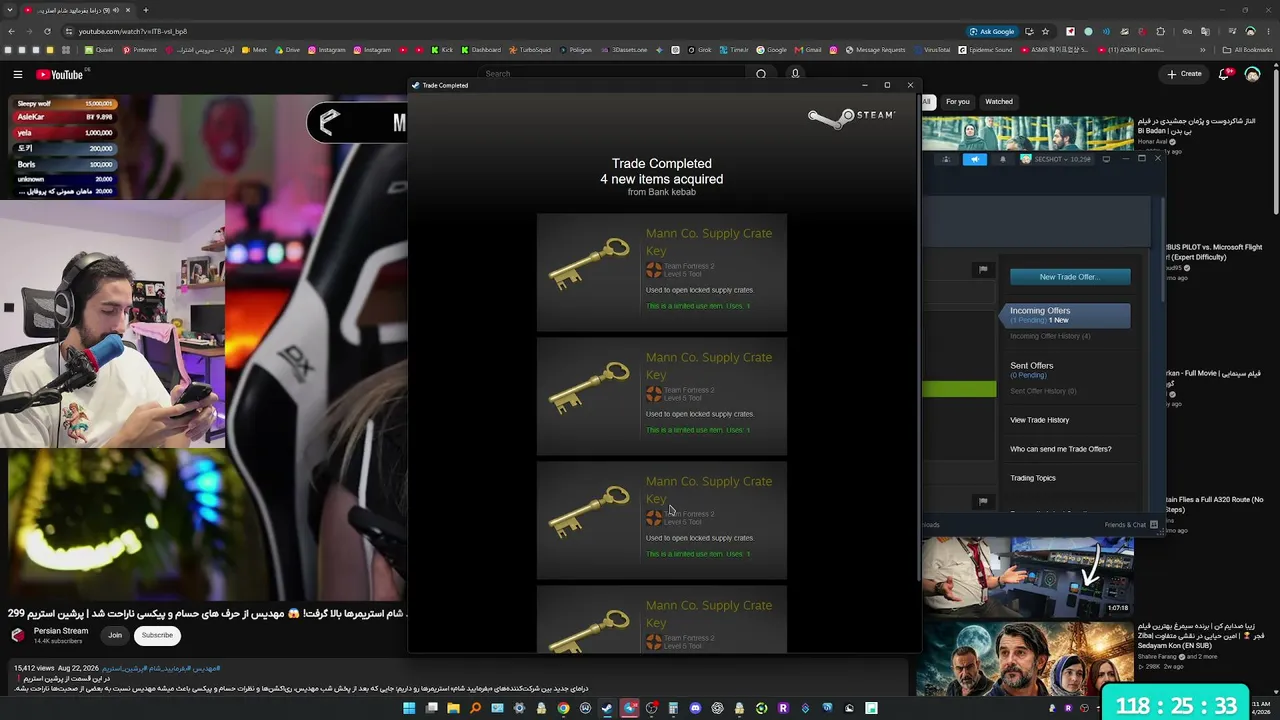Select the second Mann Co. Supply Crate Key
Screen dimensions: 1280x720
click(x=662, y=396)
